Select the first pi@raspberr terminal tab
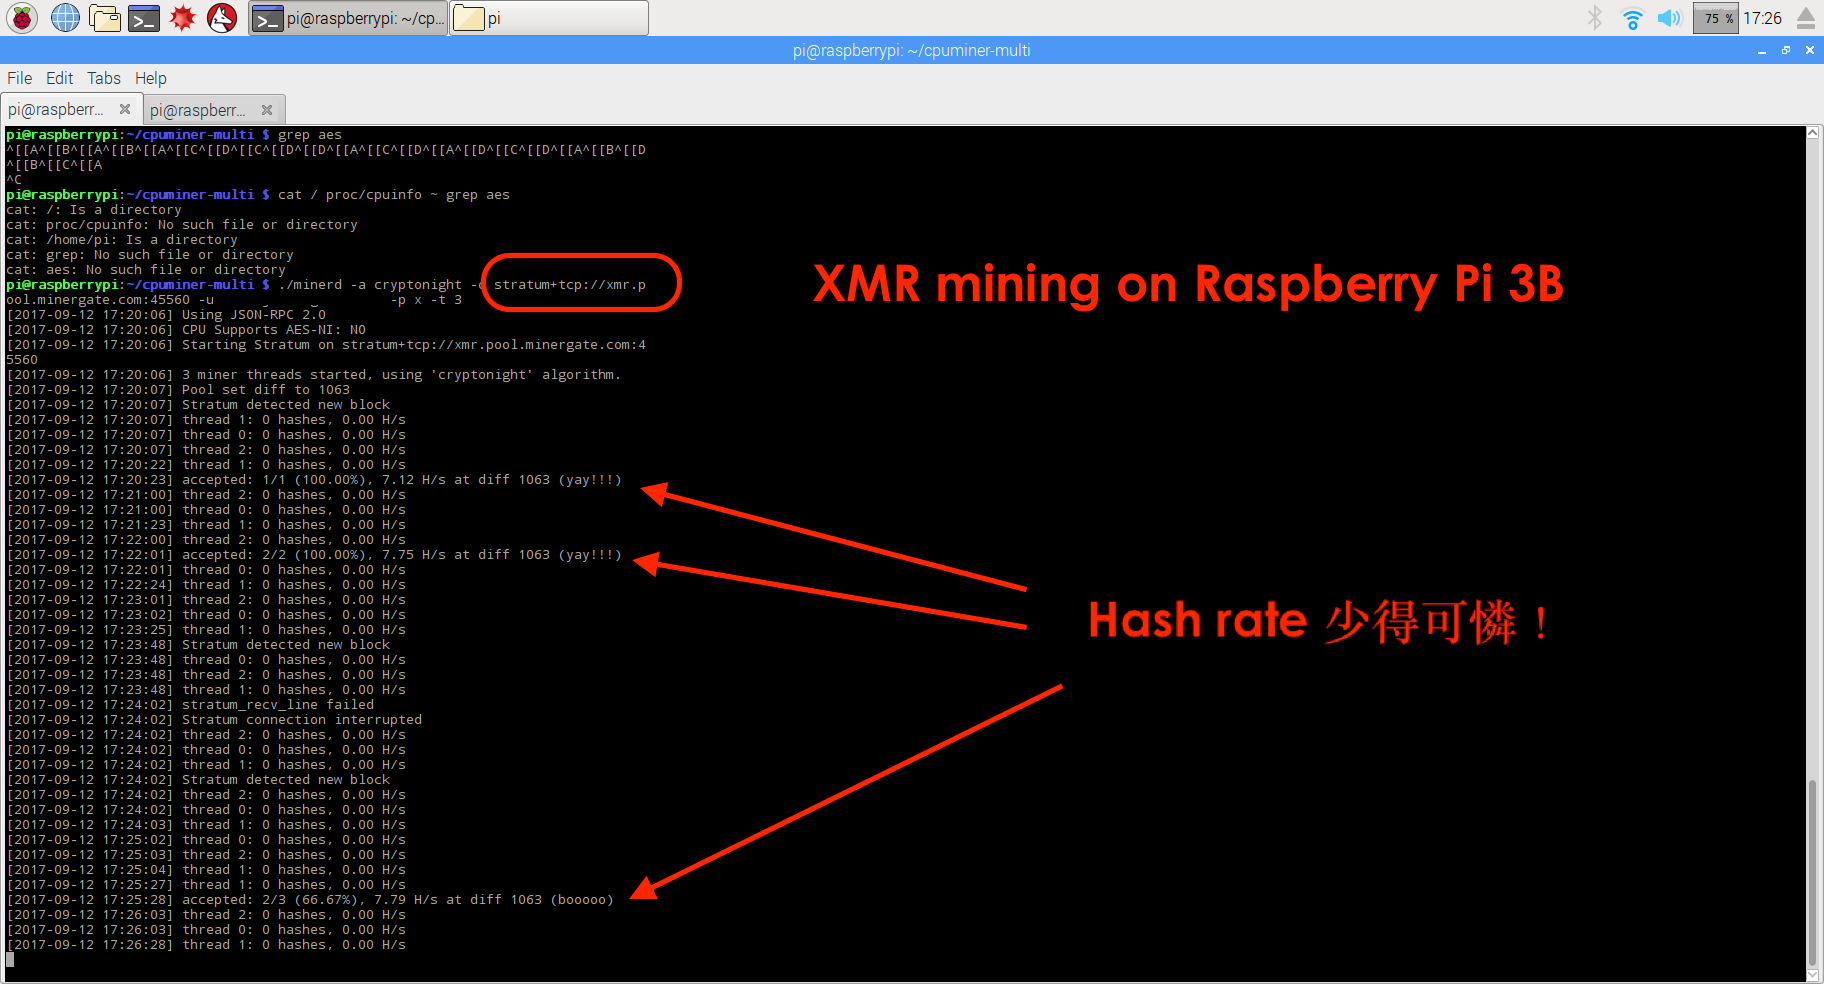This screenshot has height=984, width=1824. [x=70, y=109]
